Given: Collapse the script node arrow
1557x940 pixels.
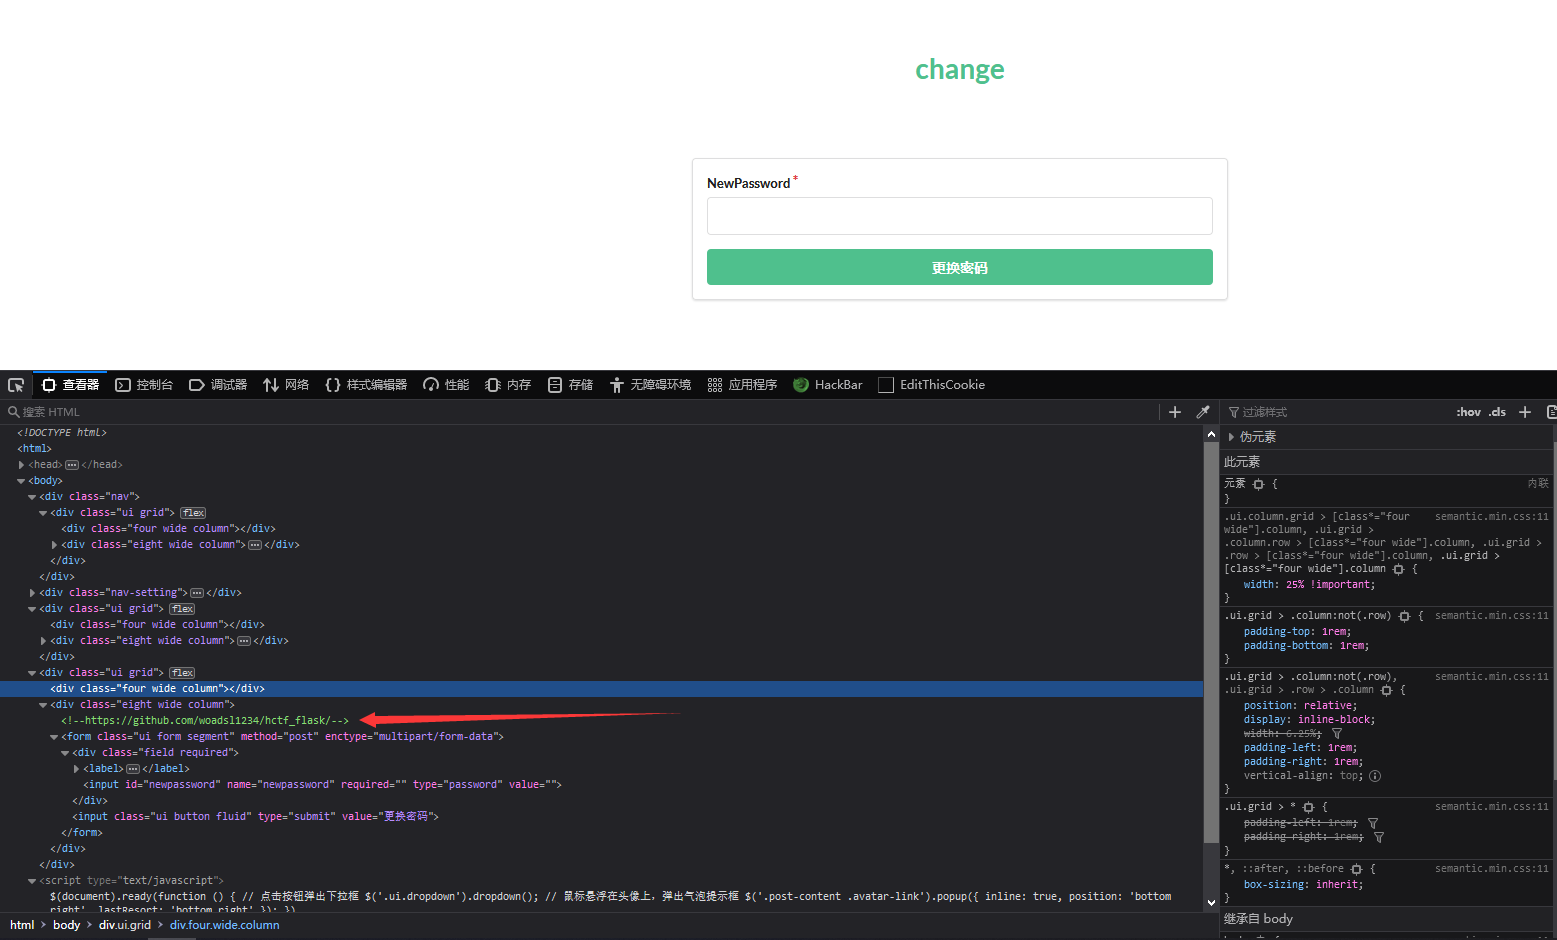Looking at the screenshot, I should 32,881.
